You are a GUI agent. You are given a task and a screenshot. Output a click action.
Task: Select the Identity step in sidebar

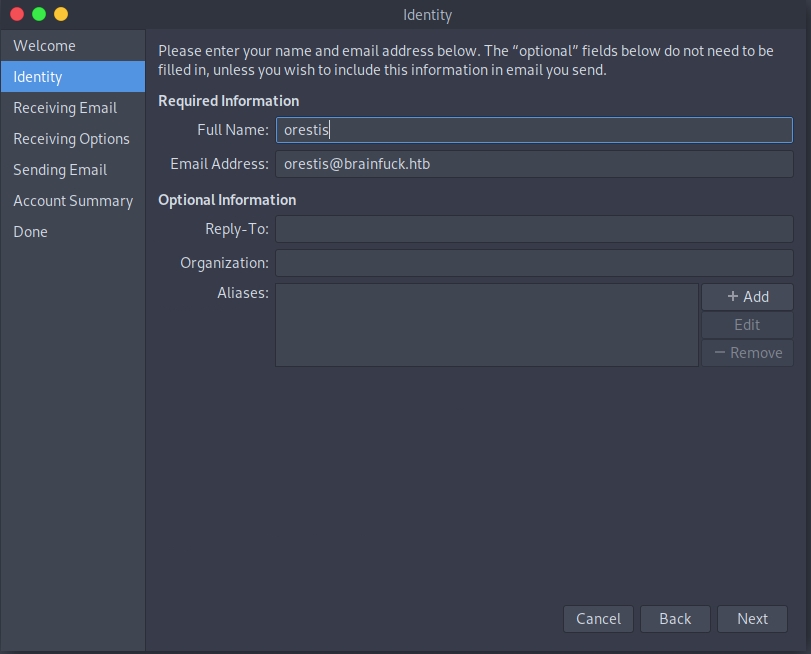point(38,77)
